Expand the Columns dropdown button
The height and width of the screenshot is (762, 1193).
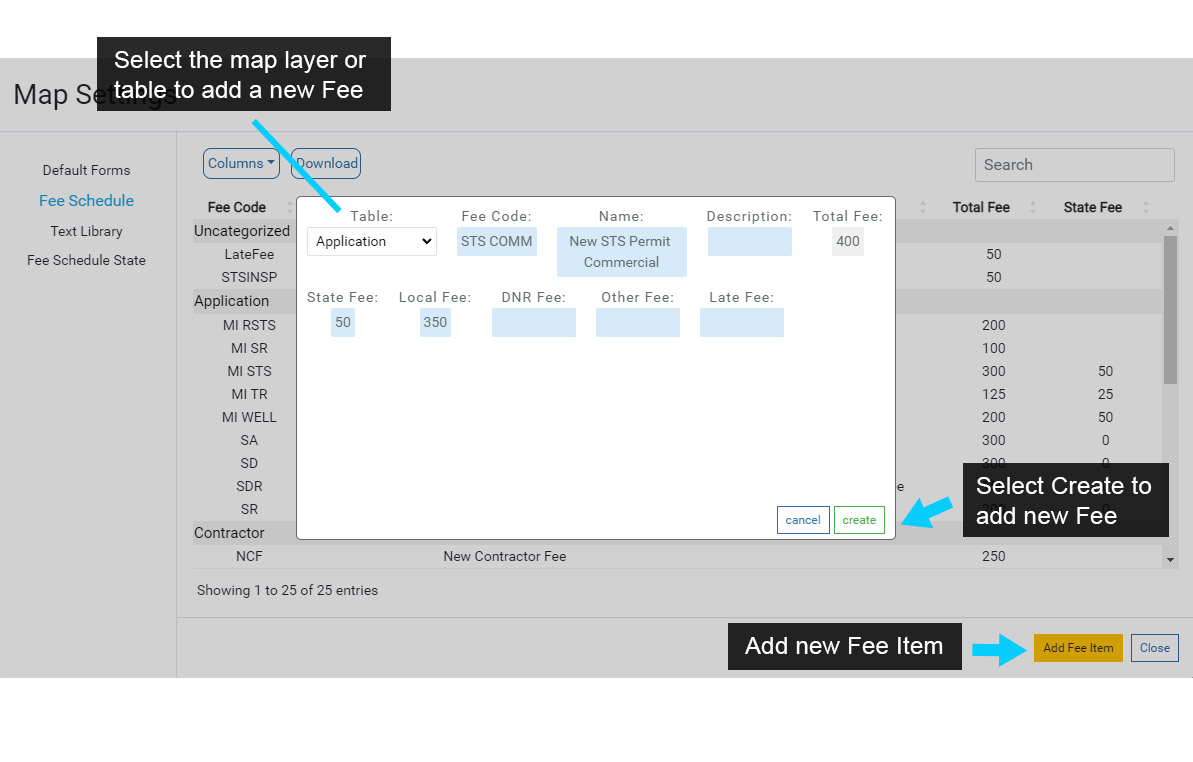click(x=241, y=164)
